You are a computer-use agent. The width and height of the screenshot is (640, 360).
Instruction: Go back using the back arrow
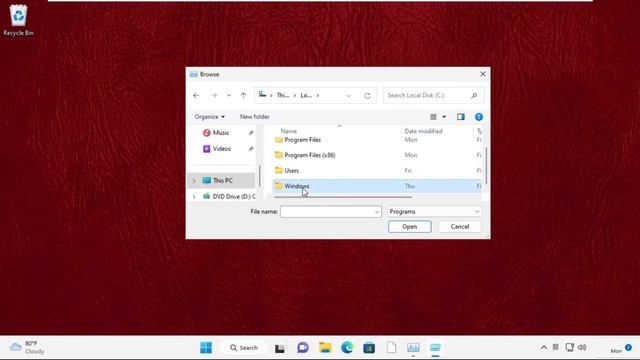tap(196, 95)
